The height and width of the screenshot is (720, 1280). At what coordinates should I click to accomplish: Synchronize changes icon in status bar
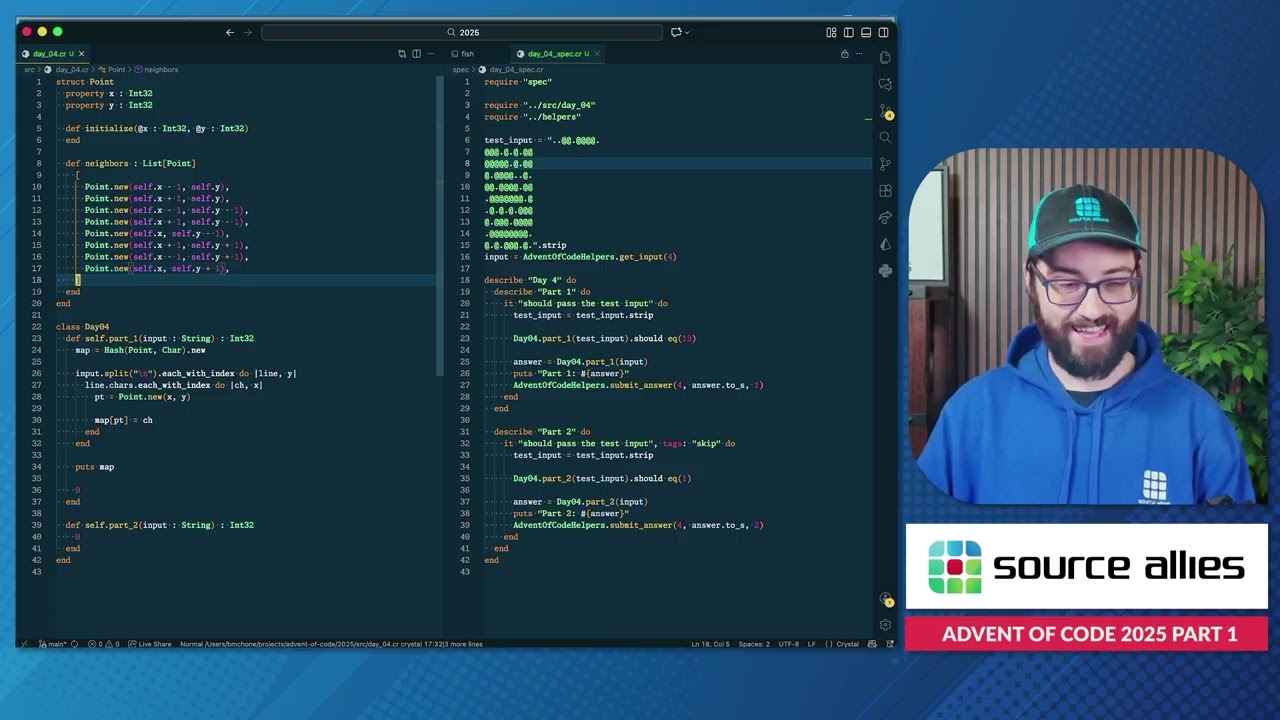click(x=75, y=644)
